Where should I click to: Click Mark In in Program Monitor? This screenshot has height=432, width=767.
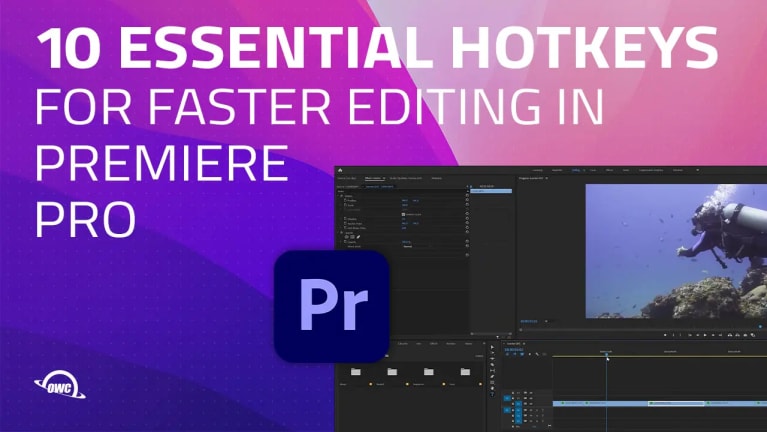click(674, 335)
